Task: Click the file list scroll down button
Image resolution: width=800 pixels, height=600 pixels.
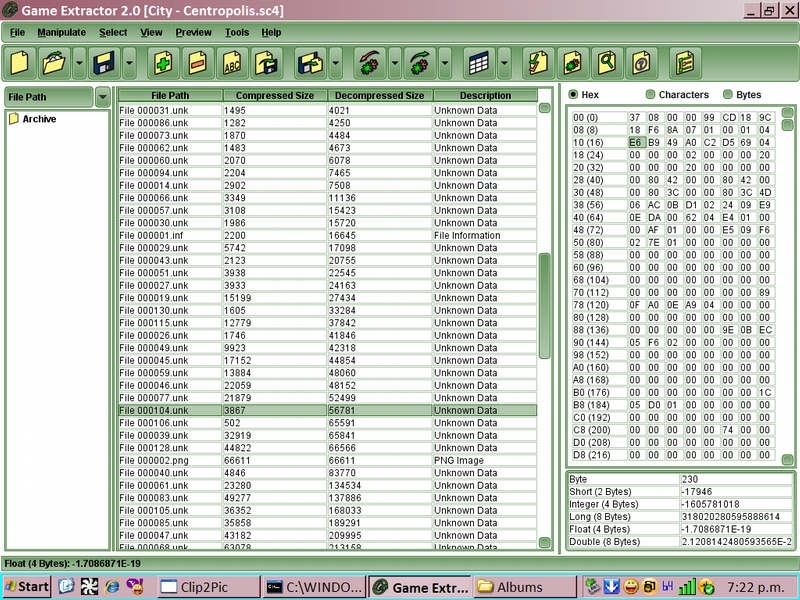Action: [545, 542]
